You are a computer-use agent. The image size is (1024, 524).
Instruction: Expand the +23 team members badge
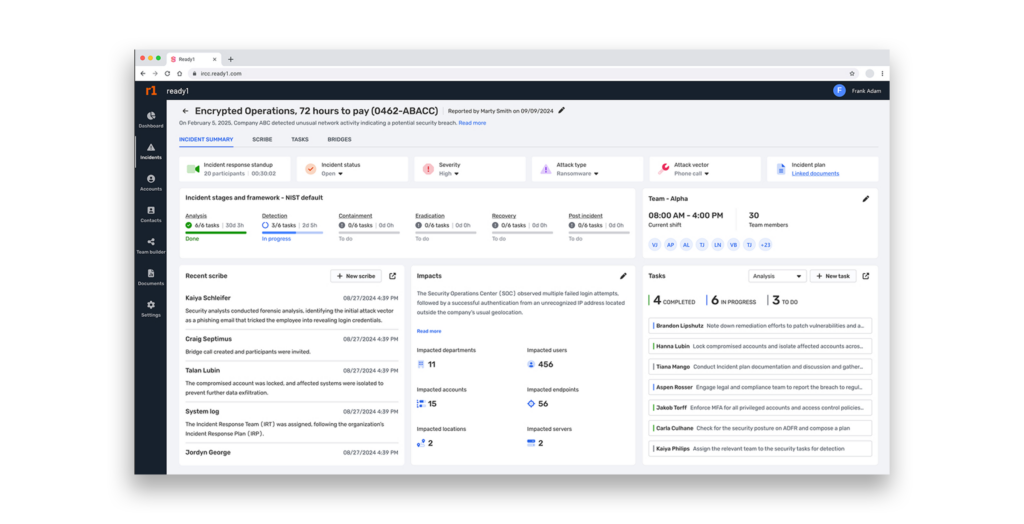pyautogui.click(x=765, y=245)
